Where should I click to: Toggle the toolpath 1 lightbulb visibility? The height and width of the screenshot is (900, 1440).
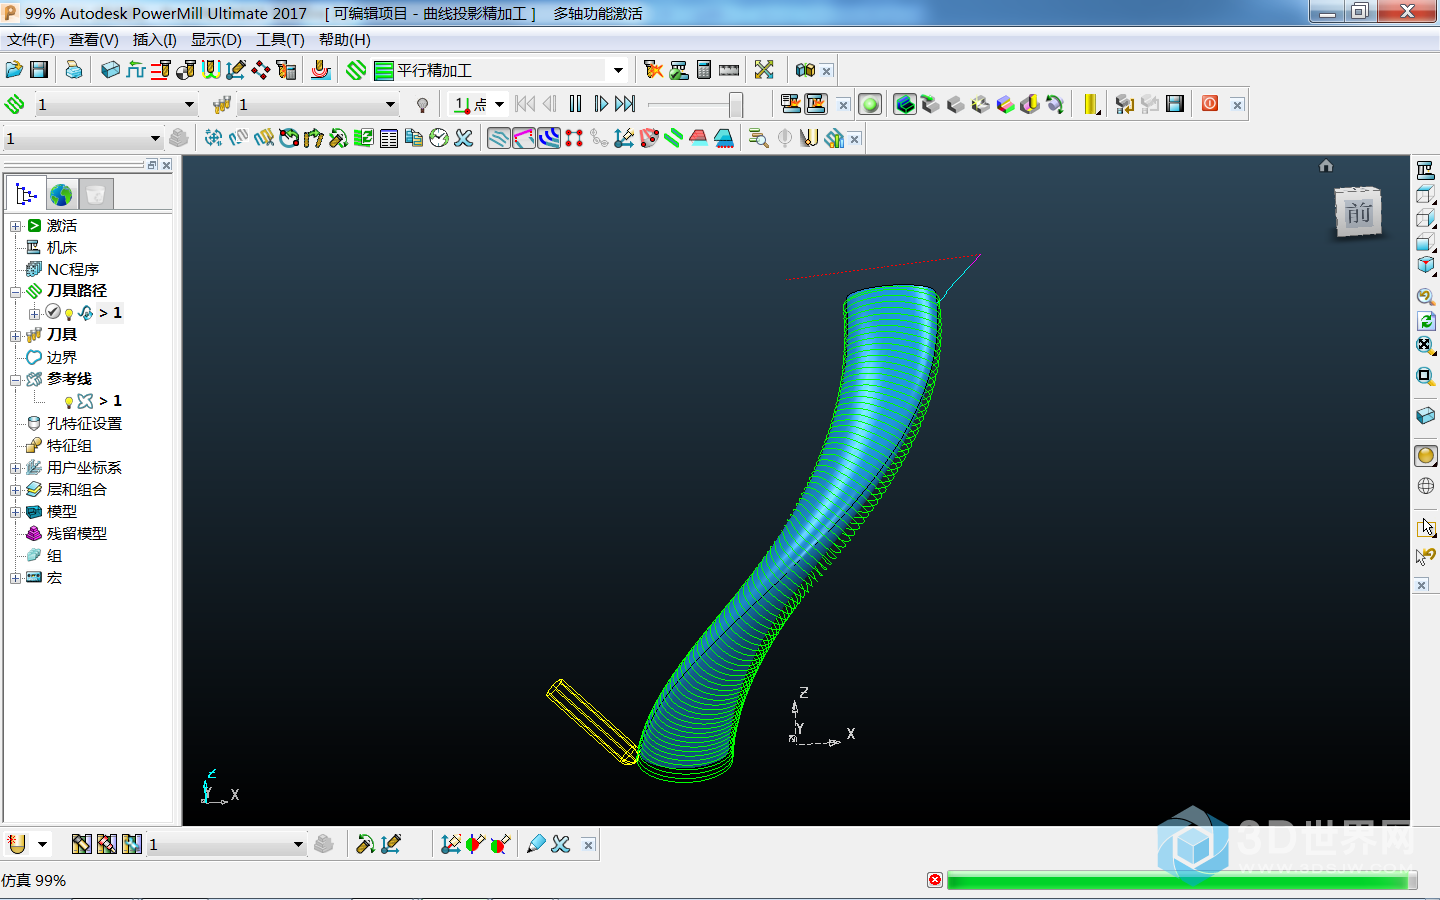click(x=69, y=314)
